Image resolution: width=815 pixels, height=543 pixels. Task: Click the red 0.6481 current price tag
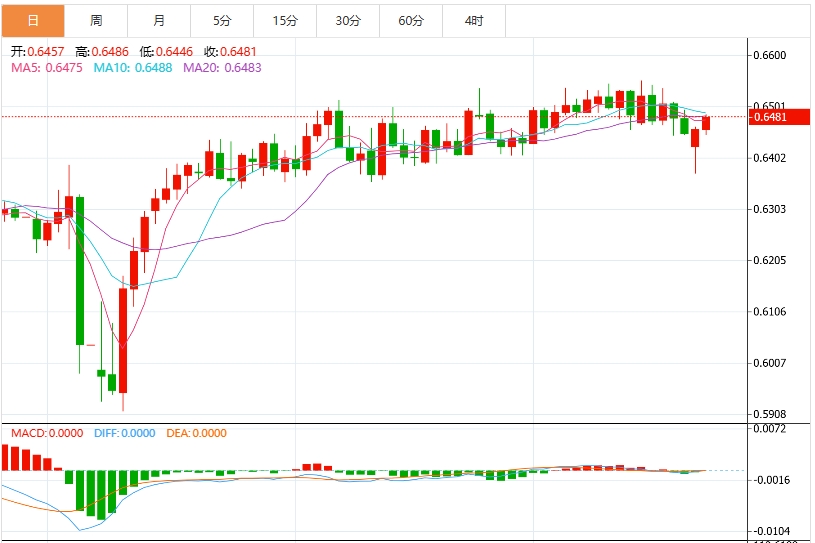[x=779, y=117]
